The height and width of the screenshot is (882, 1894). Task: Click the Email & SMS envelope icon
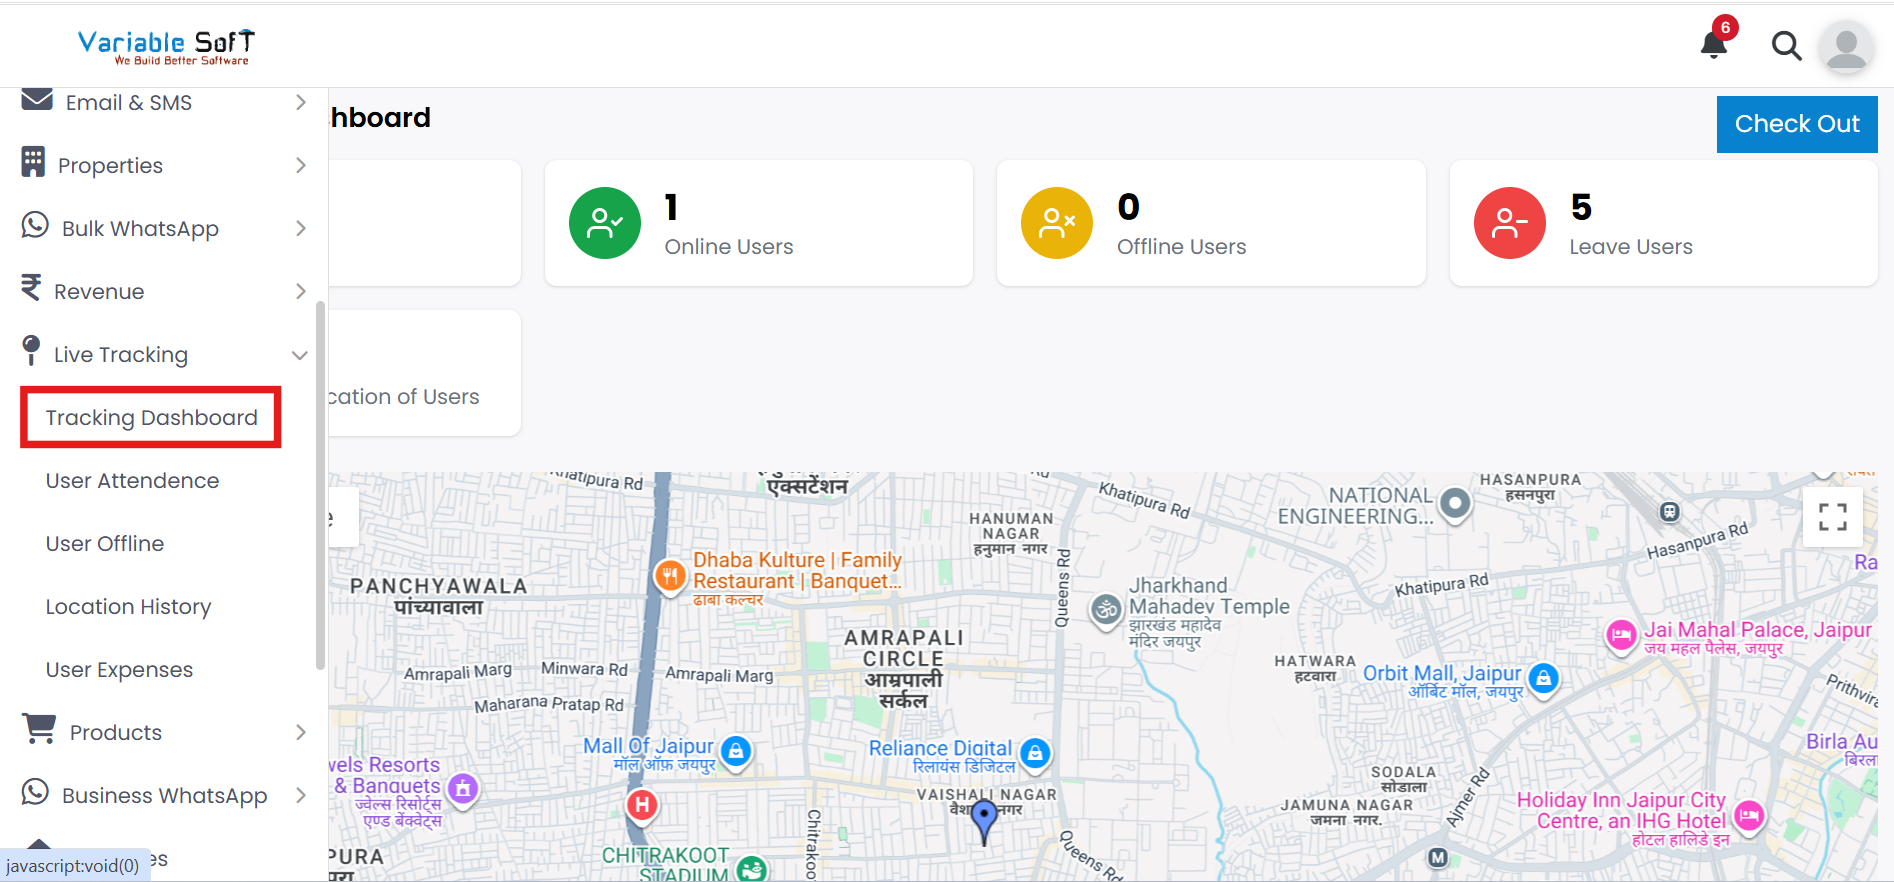click(37, 99)
